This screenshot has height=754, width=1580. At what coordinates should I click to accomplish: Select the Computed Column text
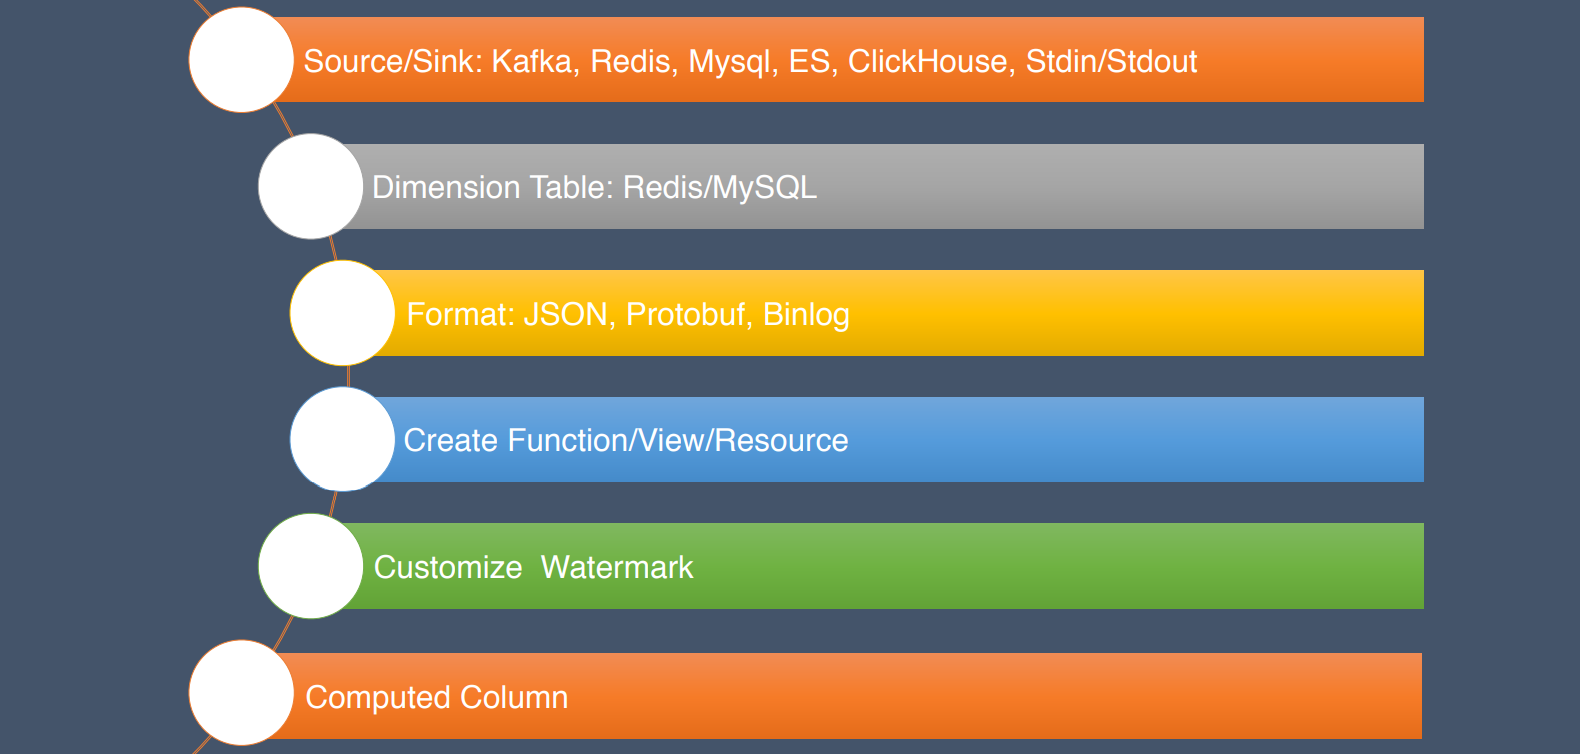pos(436,698)
